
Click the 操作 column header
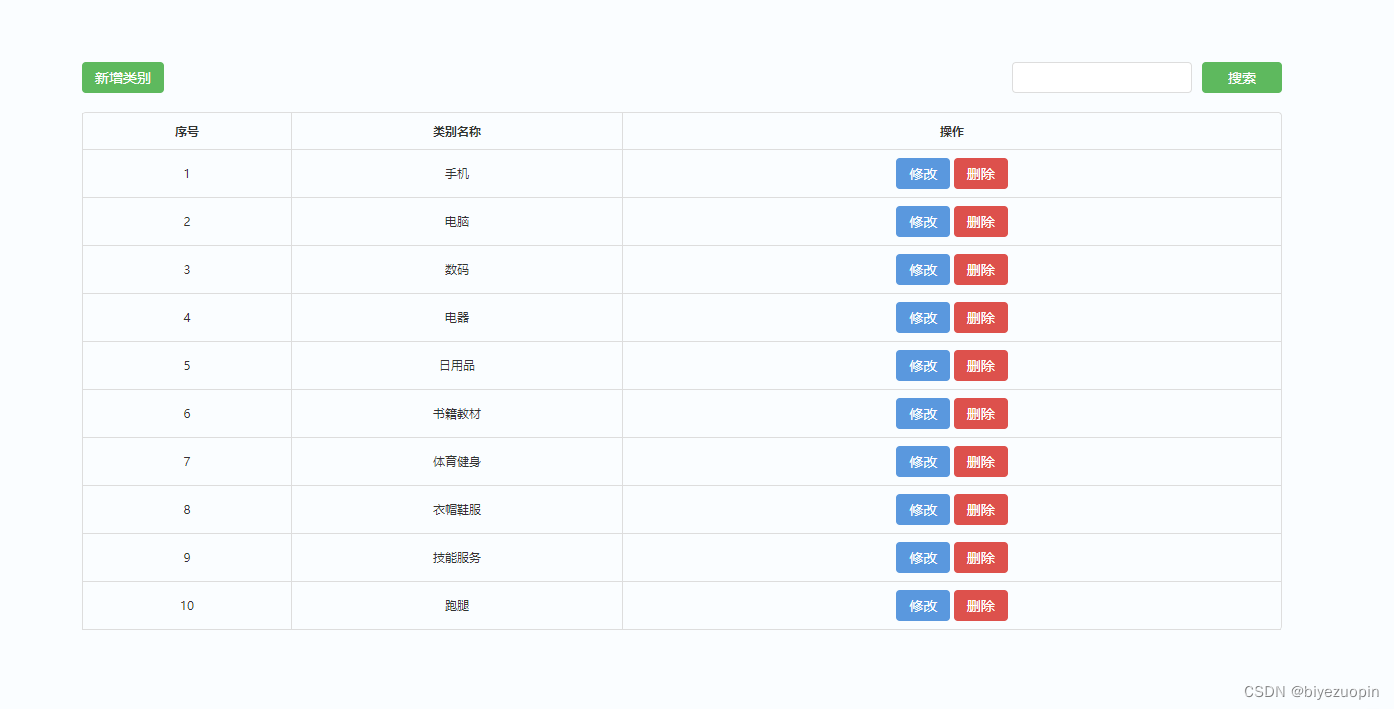(952, 132)
